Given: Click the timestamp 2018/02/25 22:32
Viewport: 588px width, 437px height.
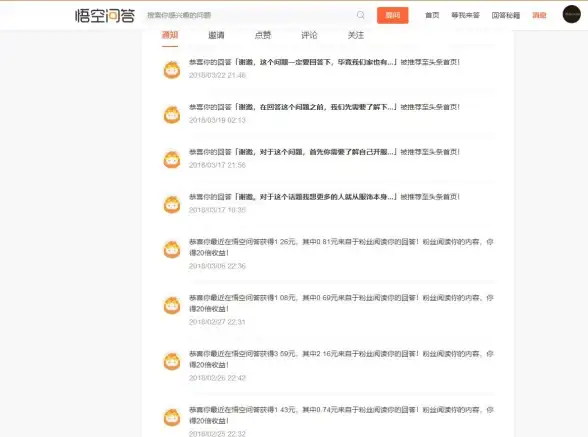Looking at the screenshot, I should pyautogui.click(x=218, y=434).
